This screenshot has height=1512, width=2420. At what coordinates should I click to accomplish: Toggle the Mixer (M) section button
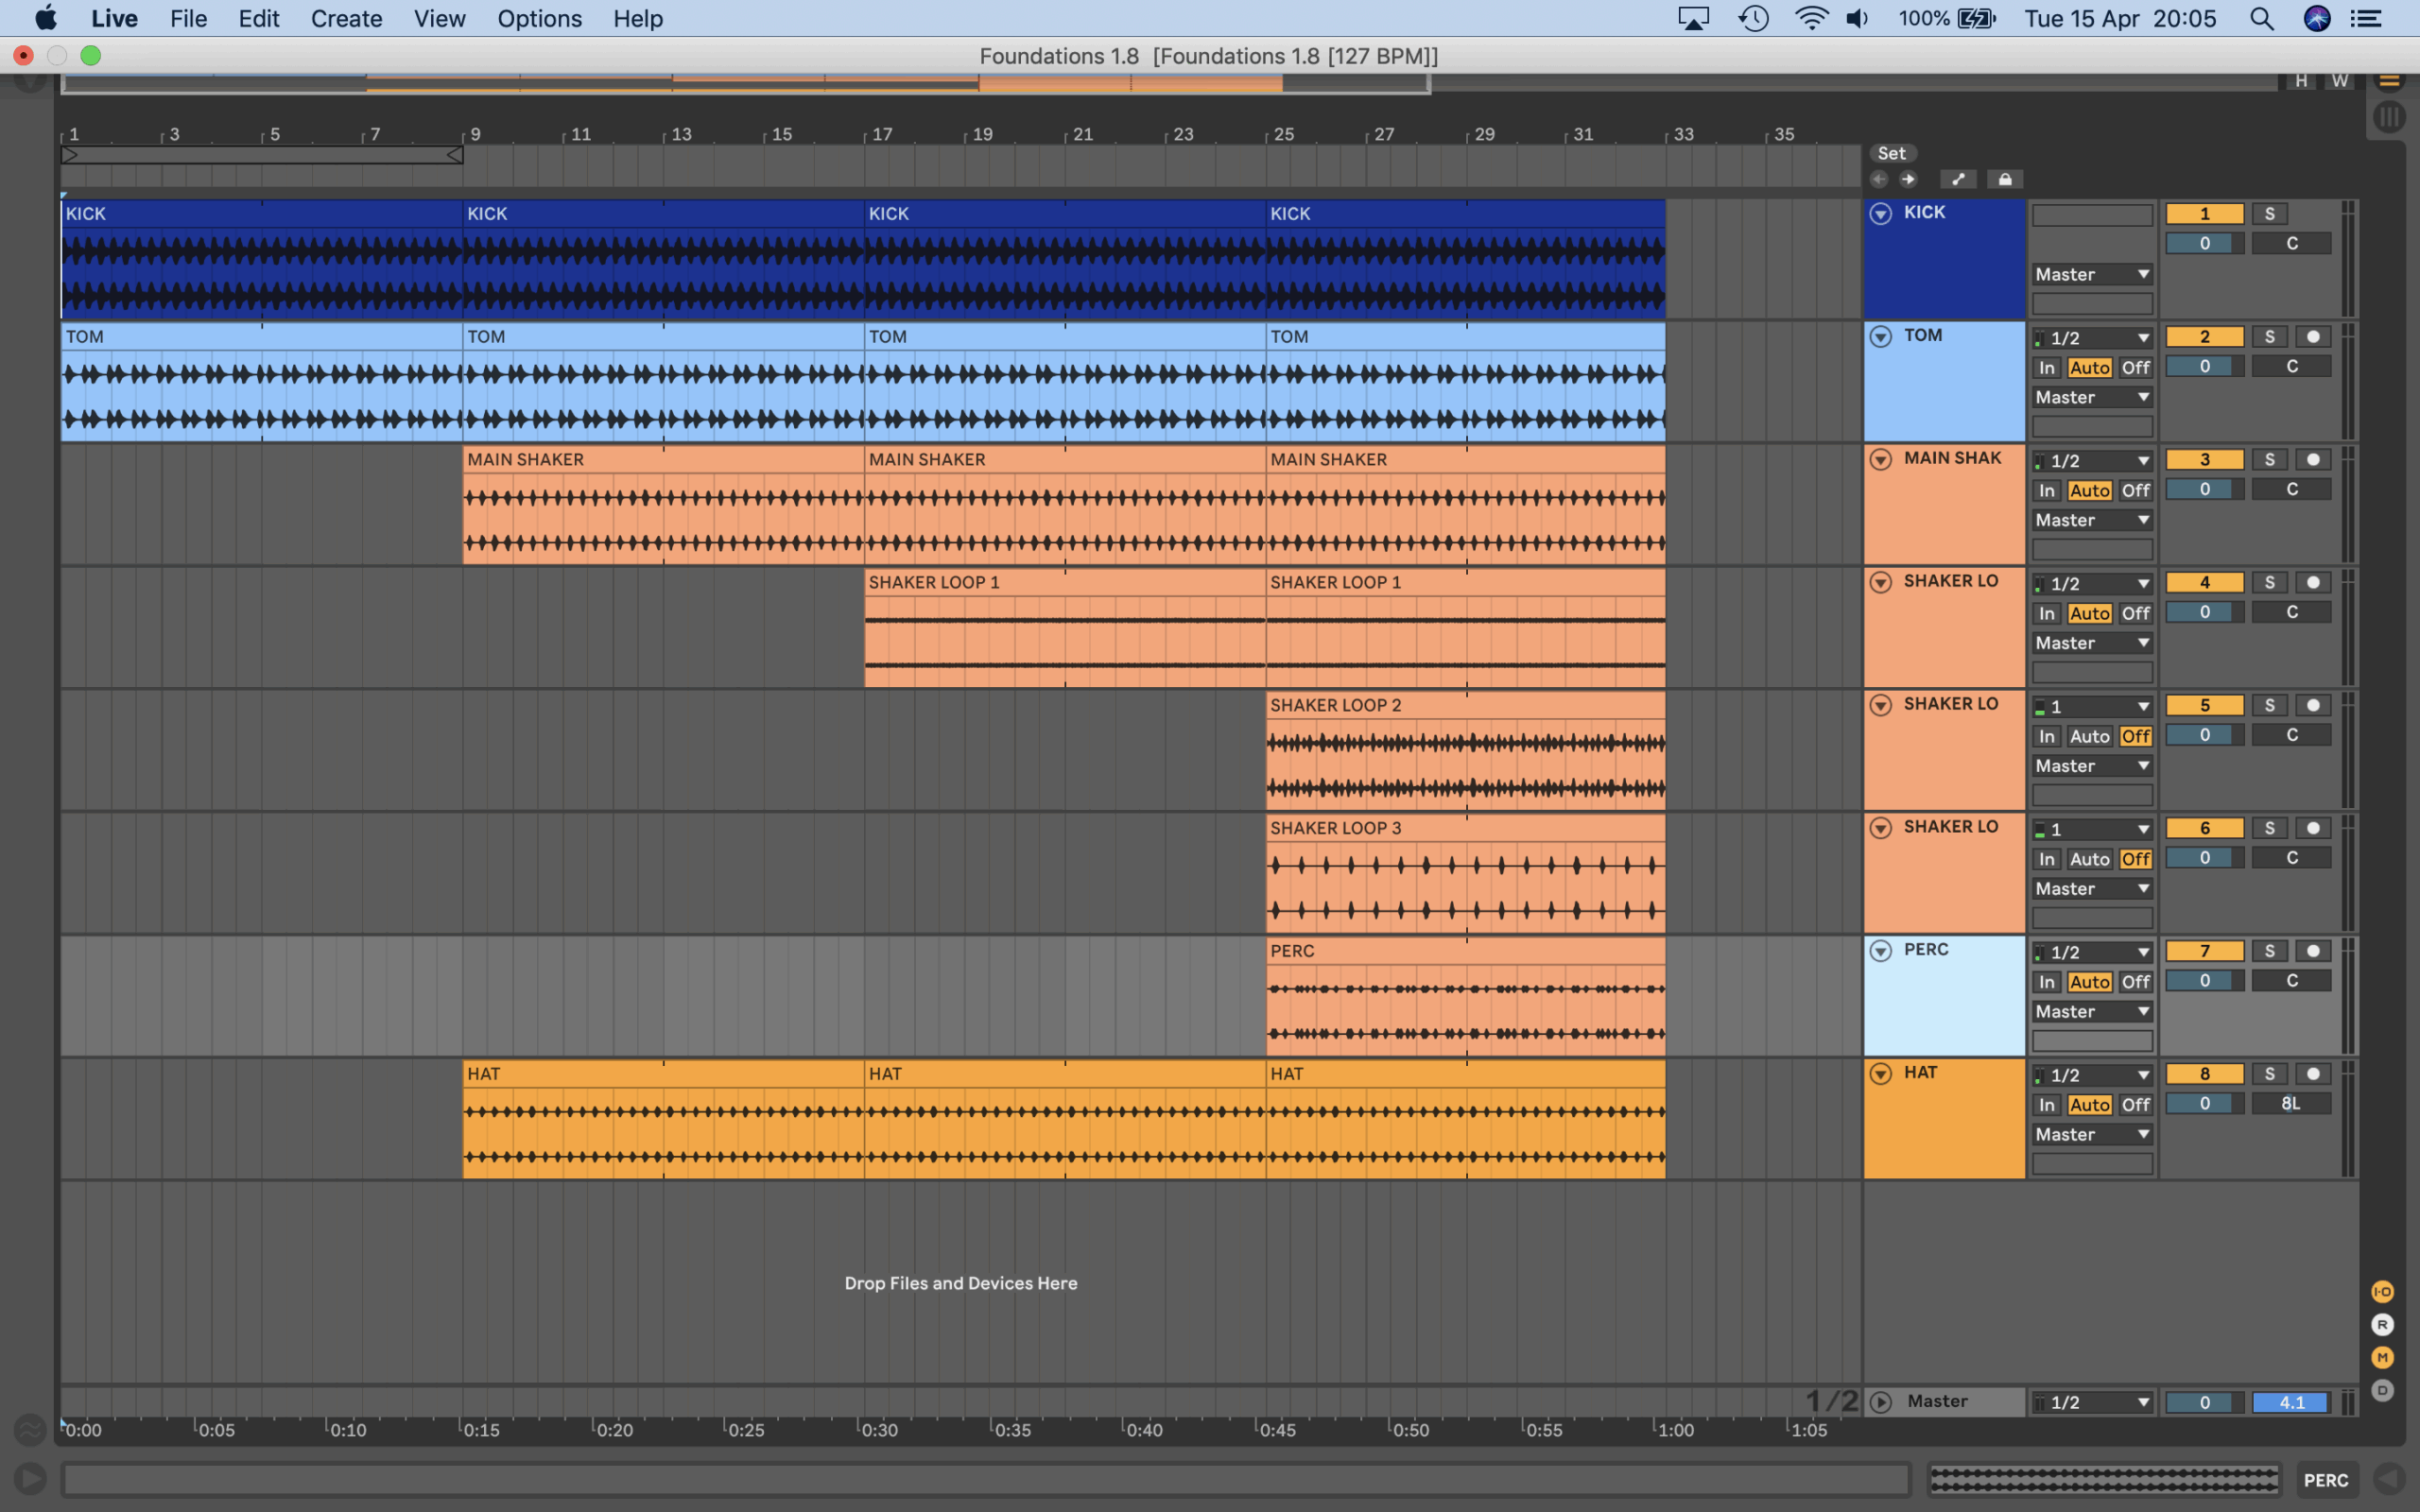click(x=2382, y=1358)
